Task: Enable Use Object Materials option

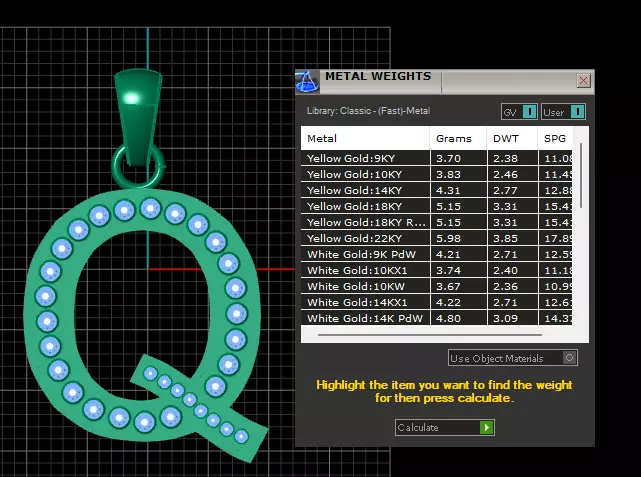Action: click(513, 358)
